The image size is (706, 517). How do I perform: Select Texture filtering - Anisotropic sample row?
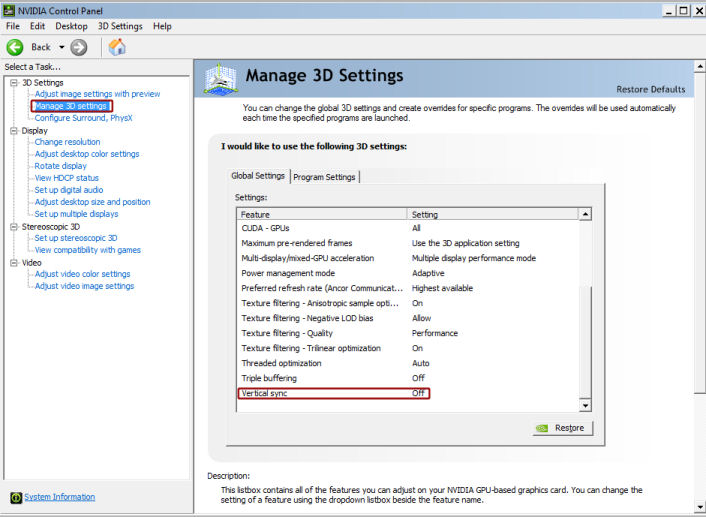pos(408,304)
